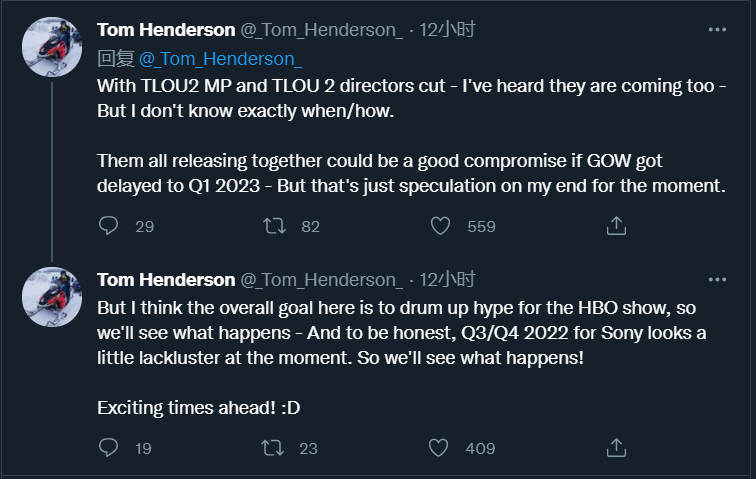Reply to the first tweet about TLOU2 MP
The image size is (756, 479).
tap(110, 226)
